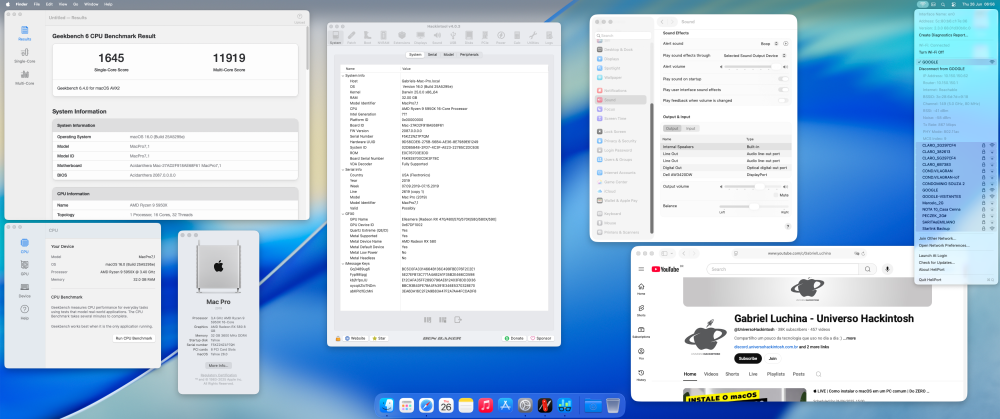Image resolution: width=1000 pixels, height=419 pixels.
Task: Select NVRAM icon in Hackintool toolbar
Action: pos(384,37)
